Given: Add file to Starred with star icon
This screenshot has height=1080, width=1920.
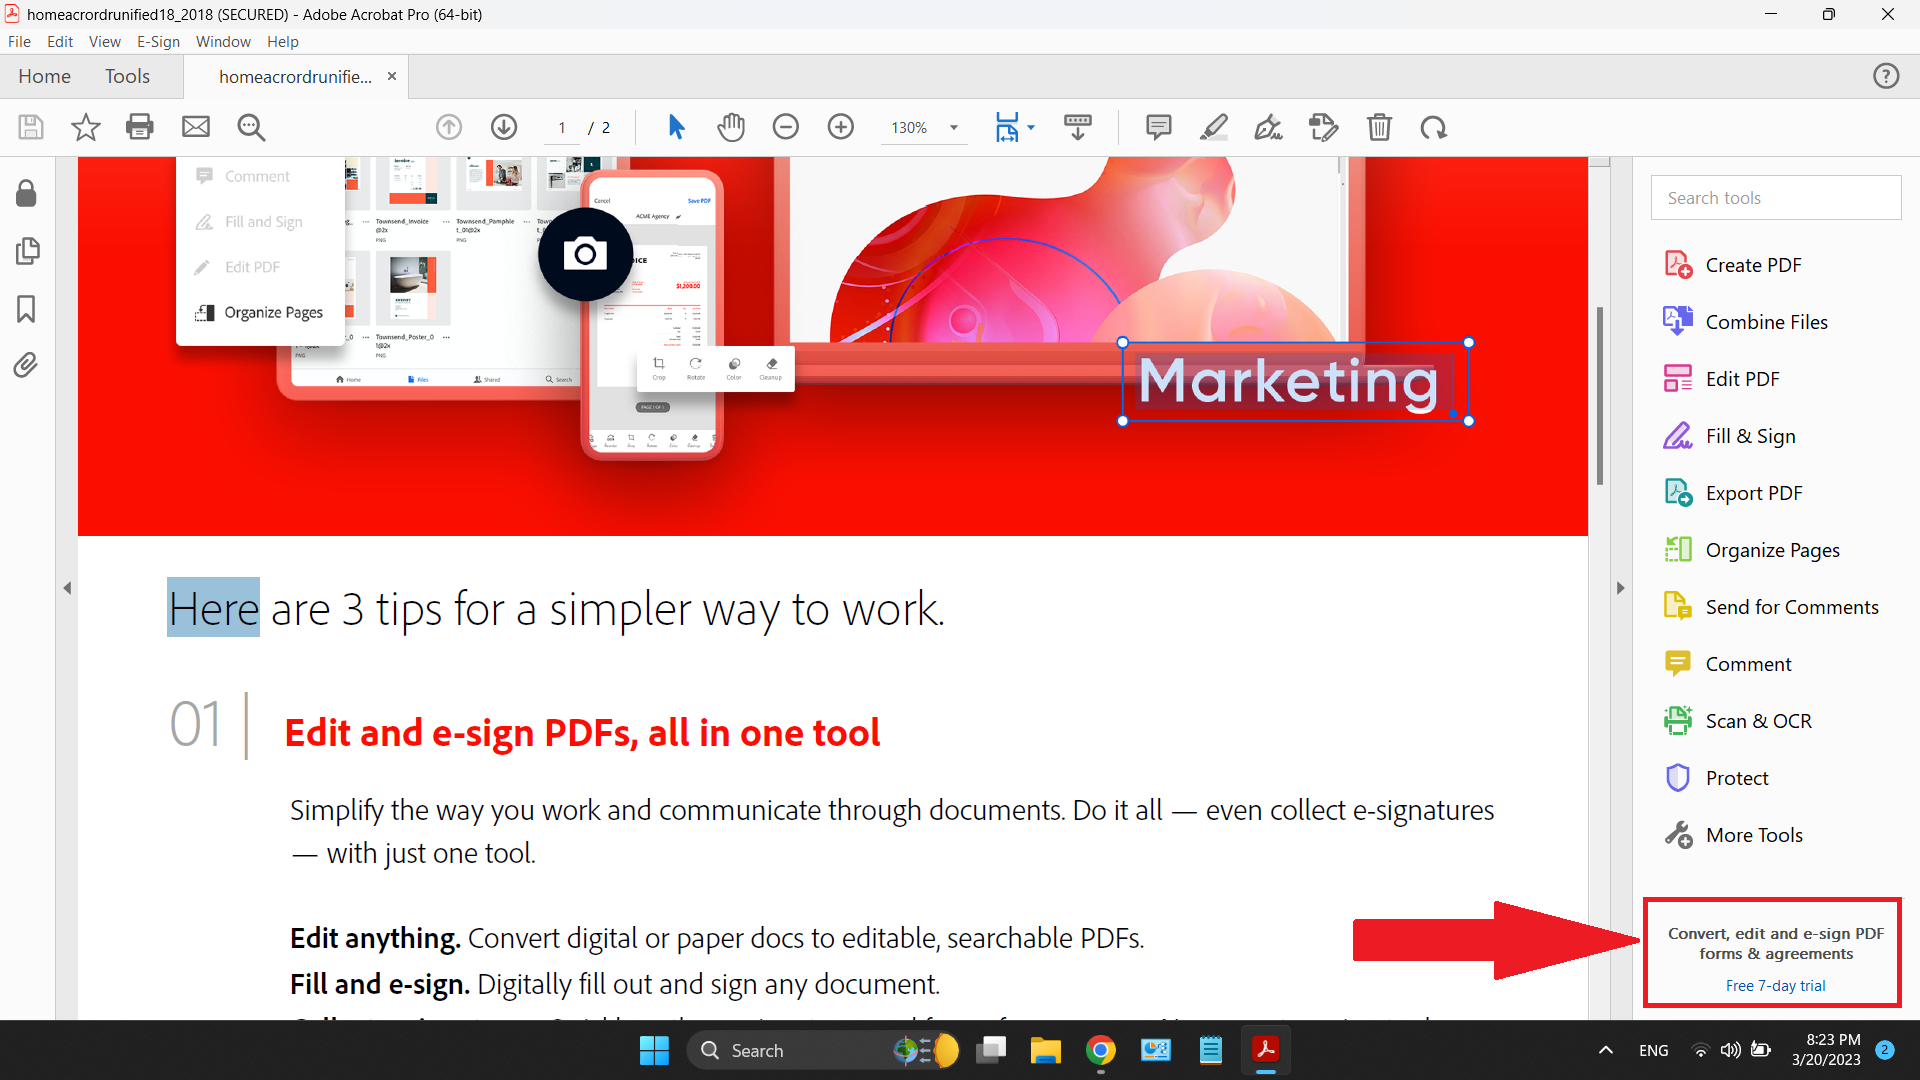Looking at the screenshot, I should (86, 127).
